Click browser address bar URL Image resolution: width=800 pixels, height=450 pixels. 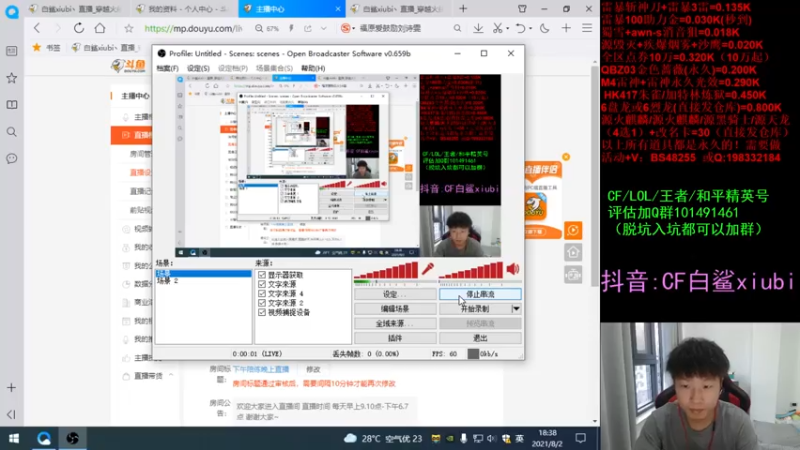pos(193,29)
